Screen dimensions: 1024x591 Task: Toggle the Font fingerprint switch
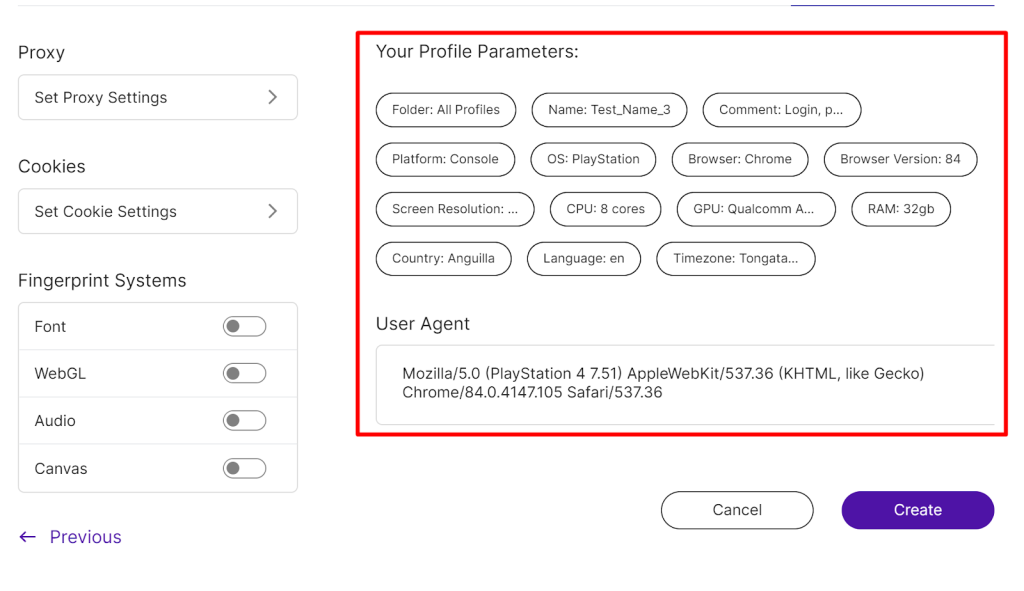click(244, 326)
